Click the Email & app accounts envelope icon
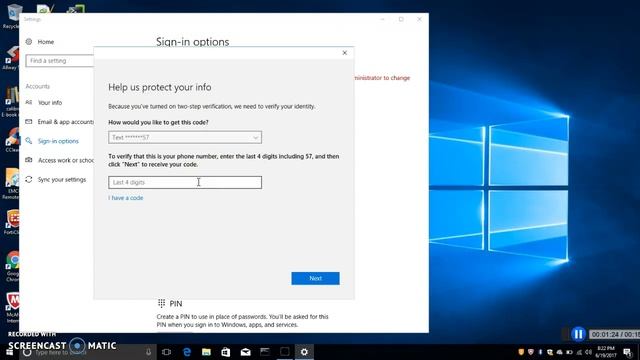The height and width of the screenshot is (360, 640). coord(29,122)
